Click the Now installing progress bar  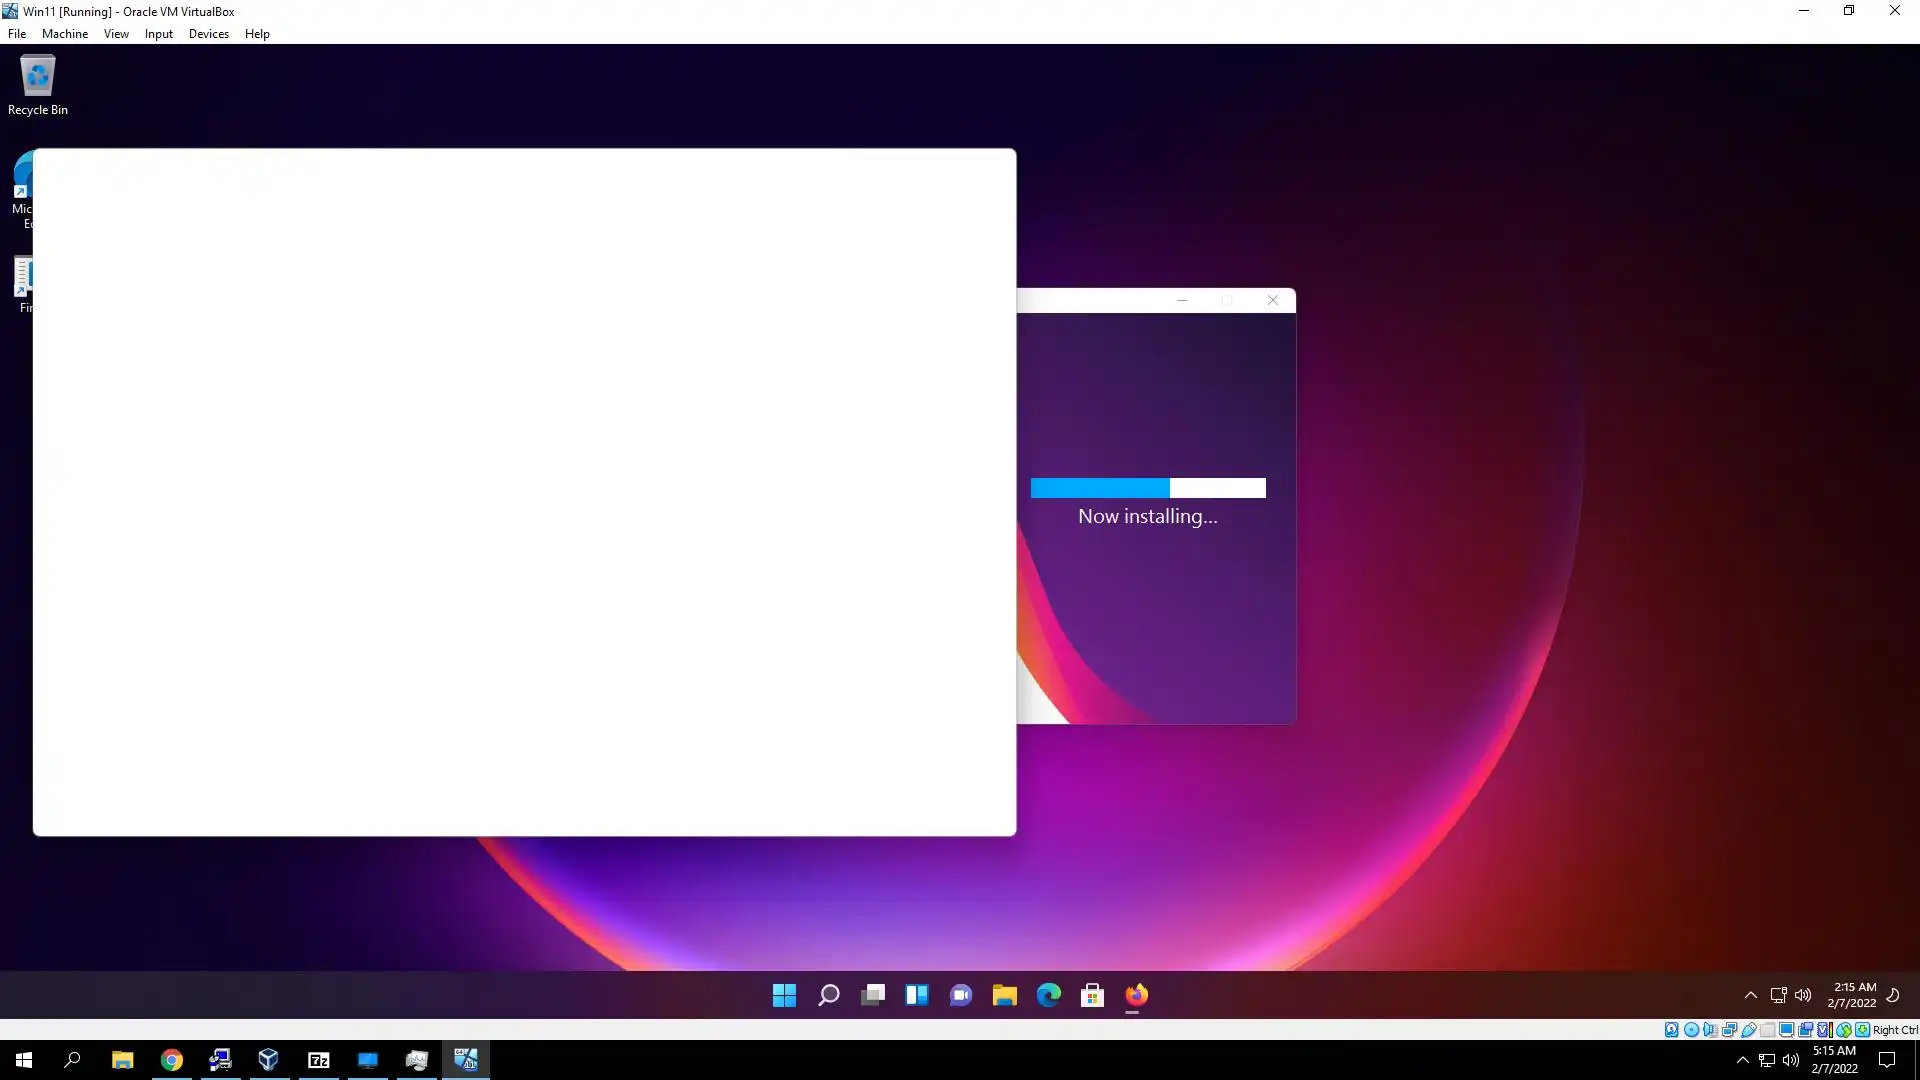tap(1147, 488)
